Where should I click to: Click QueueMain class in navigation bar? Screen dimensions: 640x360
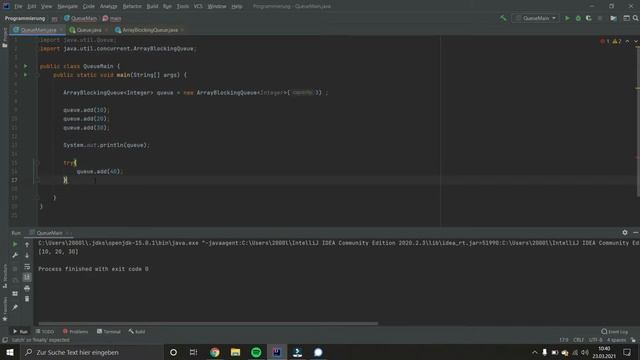tap(80, 18)
